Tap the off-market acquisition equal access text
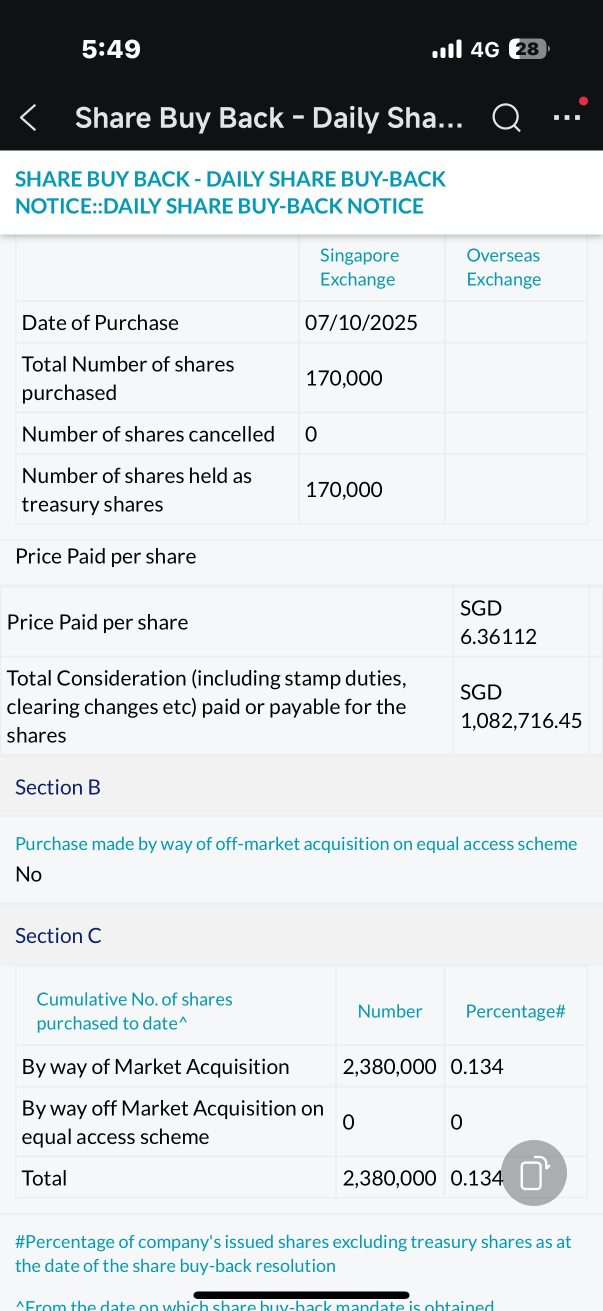 (296, 844)
